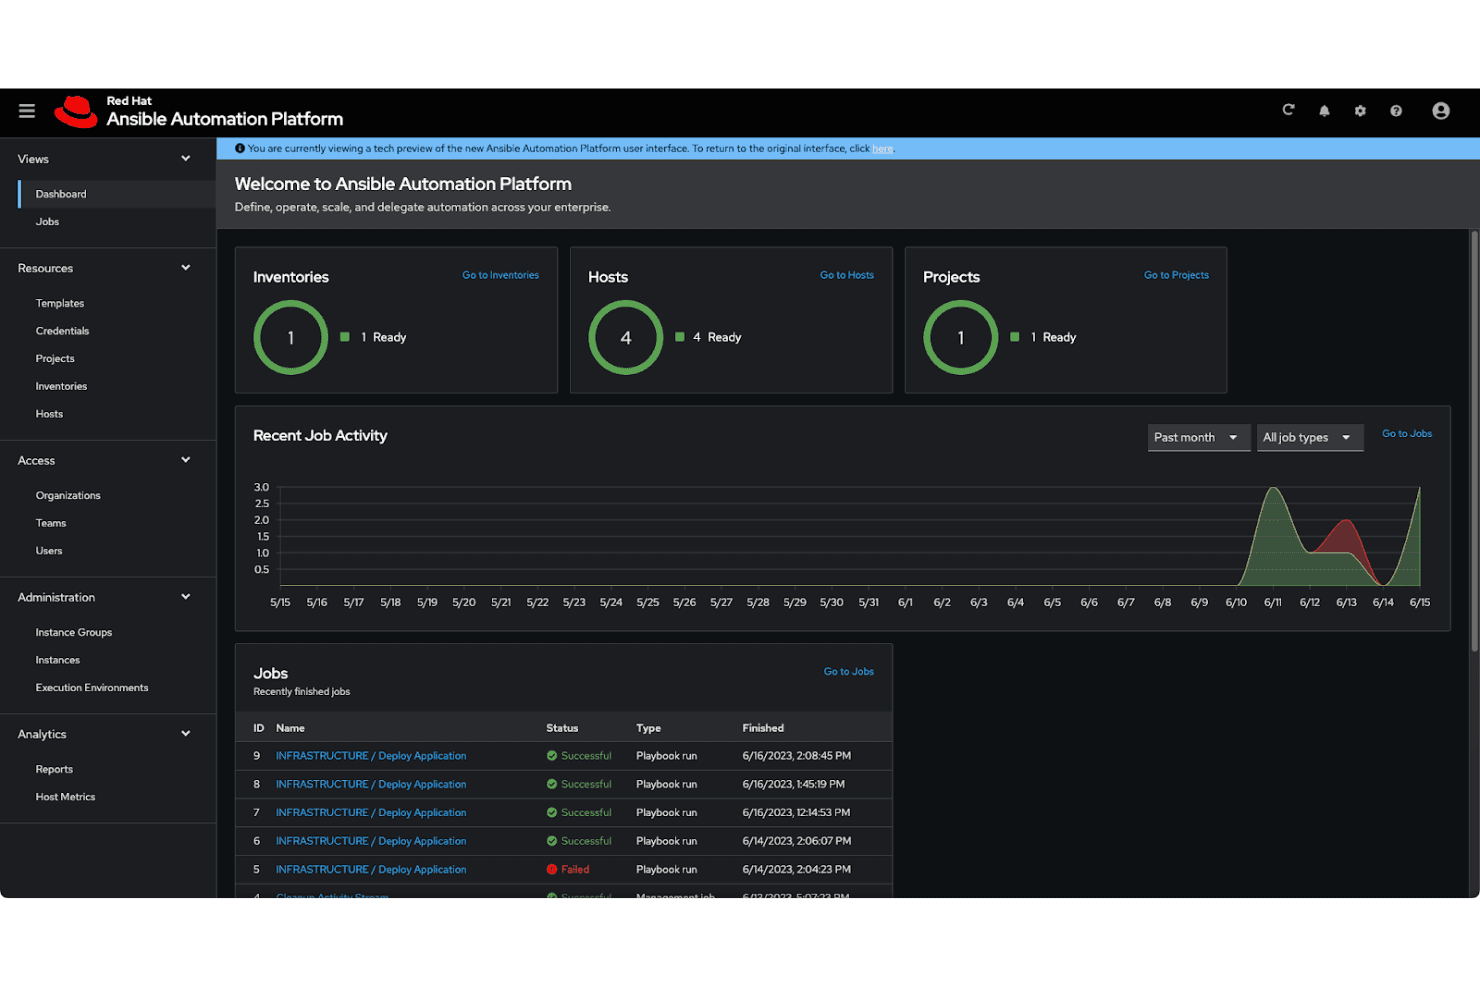Click the Finished column header
The width and height of the screenshot is (1480, 987).
[763, 728]
